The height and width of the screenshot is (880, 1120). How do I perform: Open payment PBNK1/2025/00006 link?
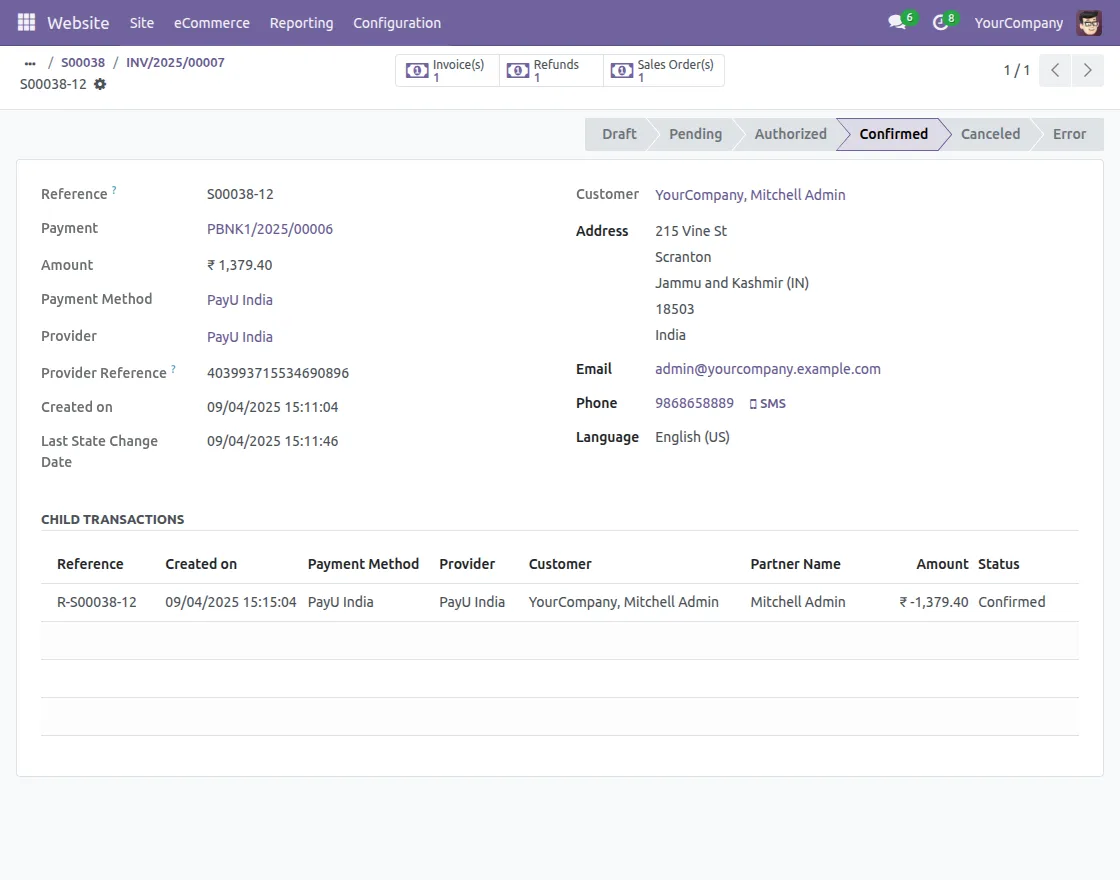[270, 229]
